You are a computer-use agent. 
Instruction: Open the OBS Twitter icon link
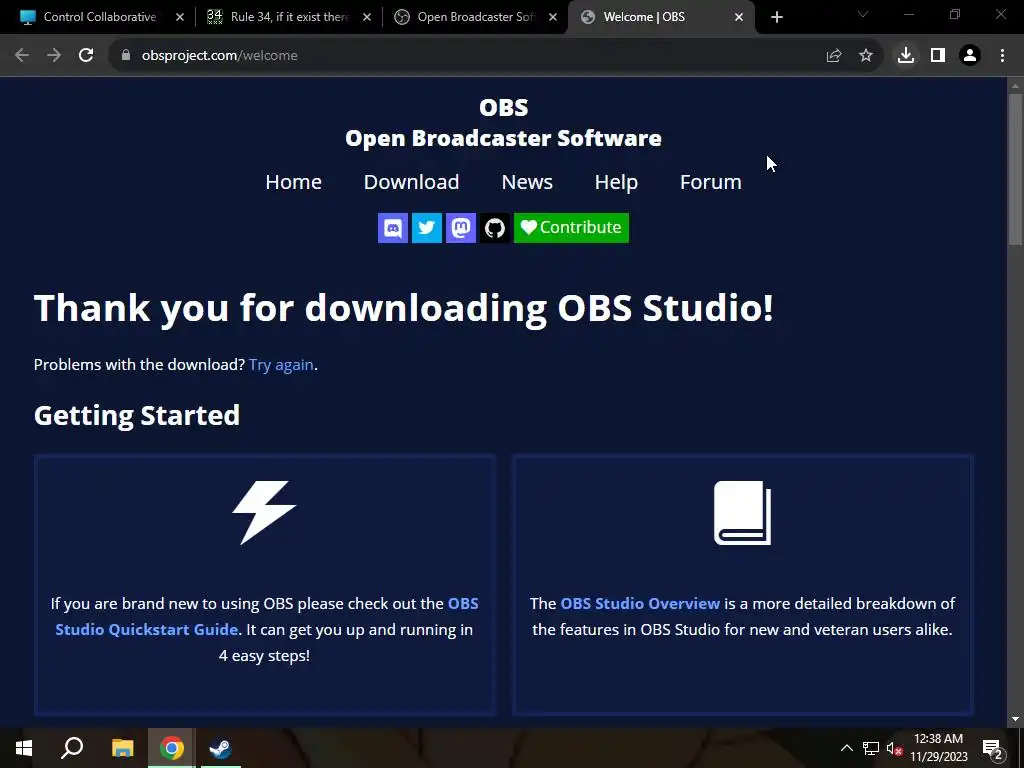pyautogui.click(x=426, y=228)
